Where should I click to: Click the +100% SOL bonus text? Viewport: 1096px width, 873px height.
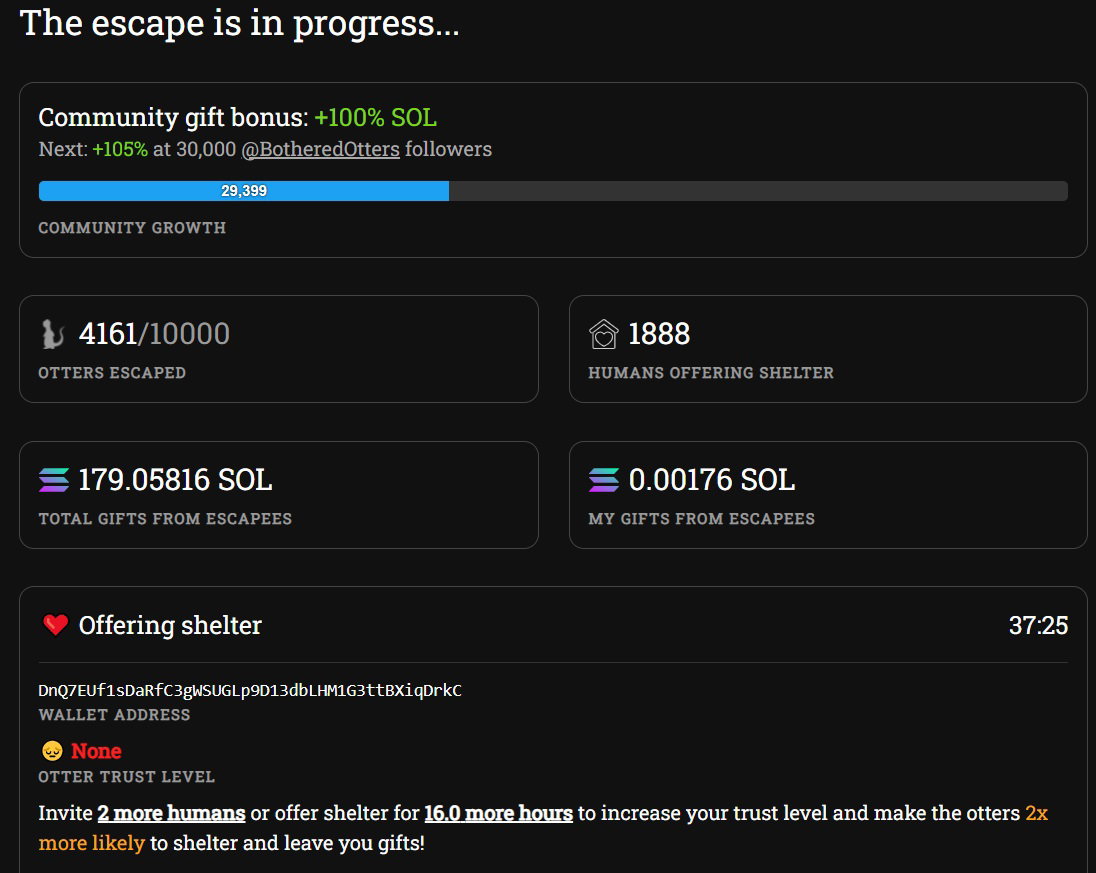click(375, 117)
